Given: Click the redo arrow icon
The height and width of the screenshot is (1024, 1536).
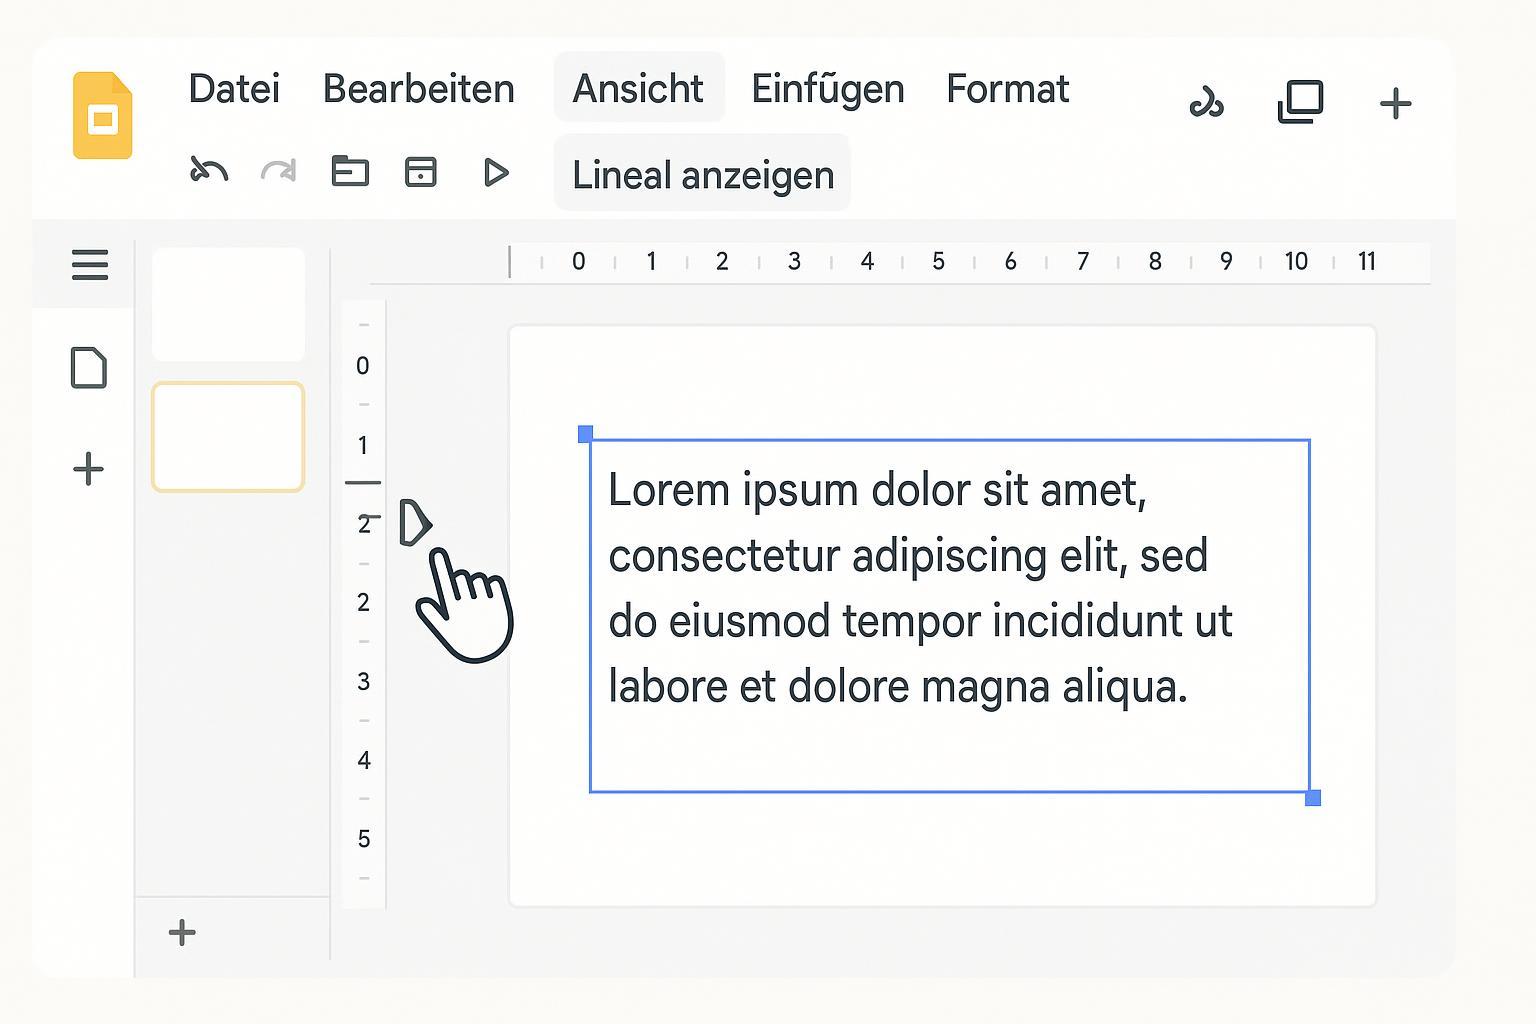Looking at the screenshot, I should [278, 172].
